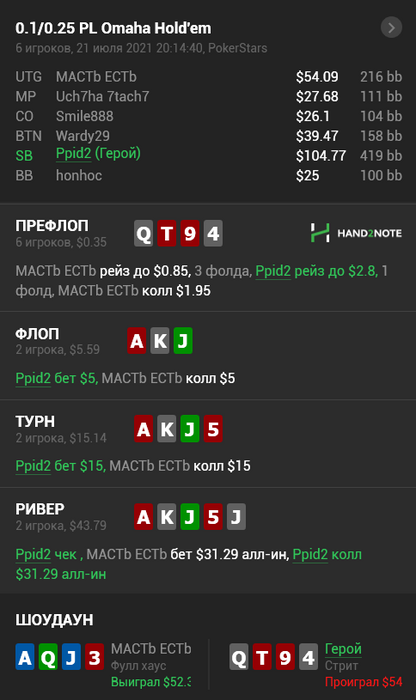Click Ppid2 link in turn bet line
This screenshot has width=416, height=700.
click(33, 466)
